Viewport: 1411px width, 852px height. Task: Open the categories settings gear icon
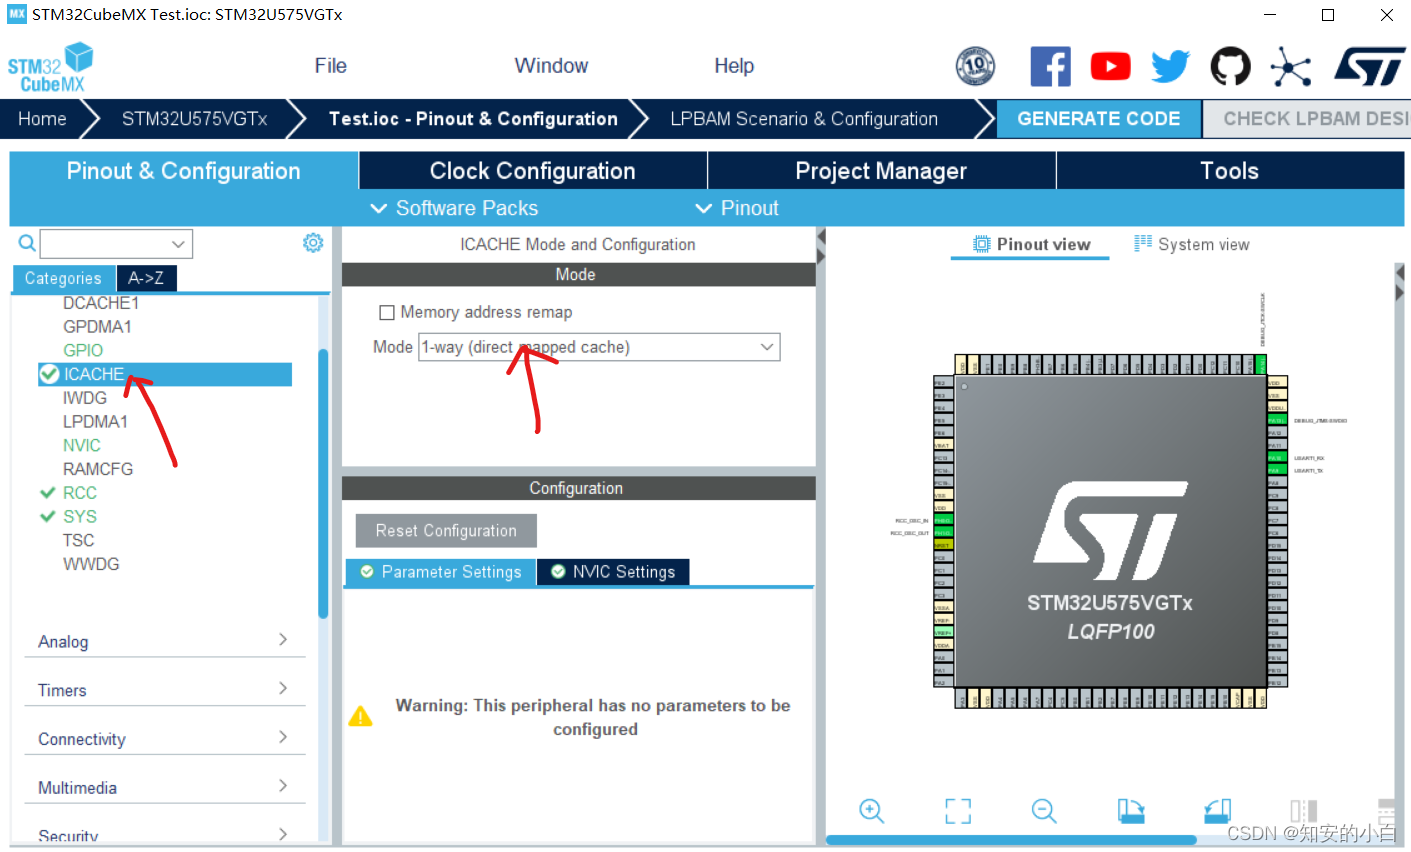coord(313,243)
